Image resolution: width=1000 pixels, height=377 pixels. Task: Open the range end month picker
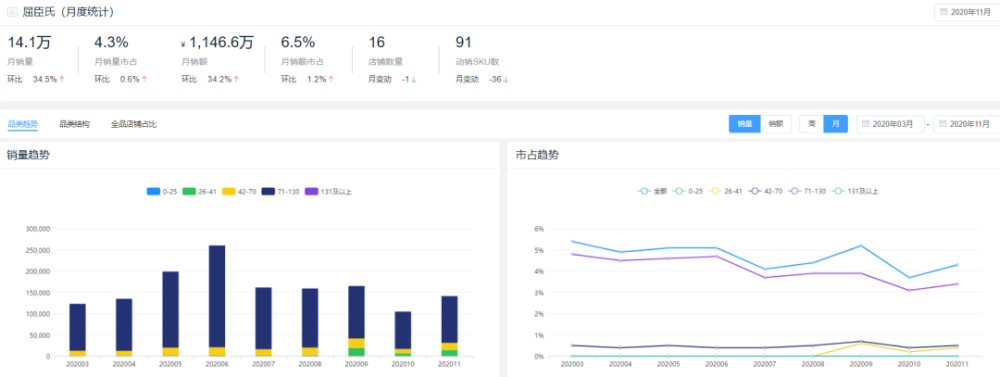(967, 124)
